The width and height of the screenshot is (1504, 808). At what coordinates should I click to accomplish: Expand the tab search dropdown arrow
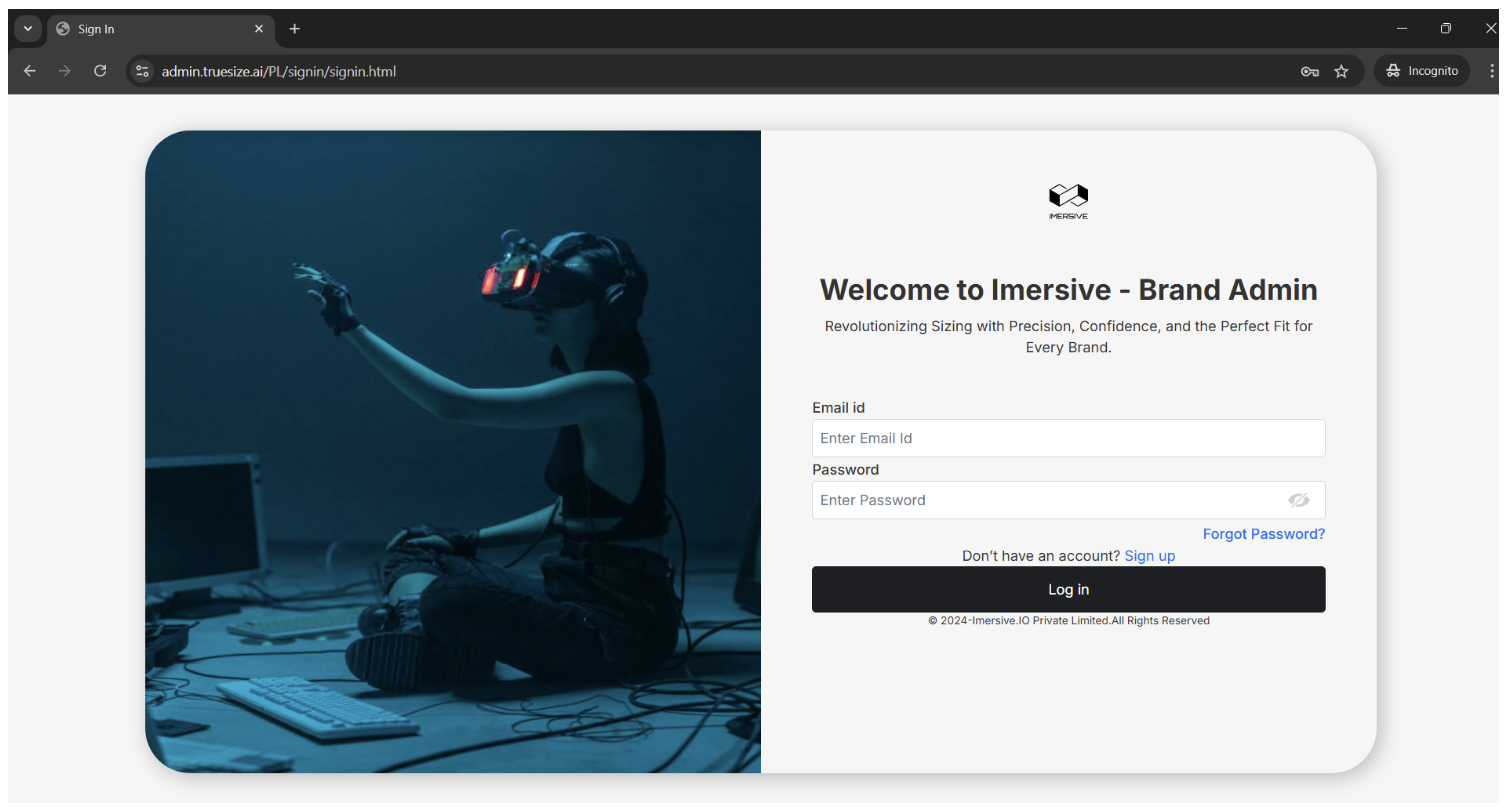click(28, 29)
